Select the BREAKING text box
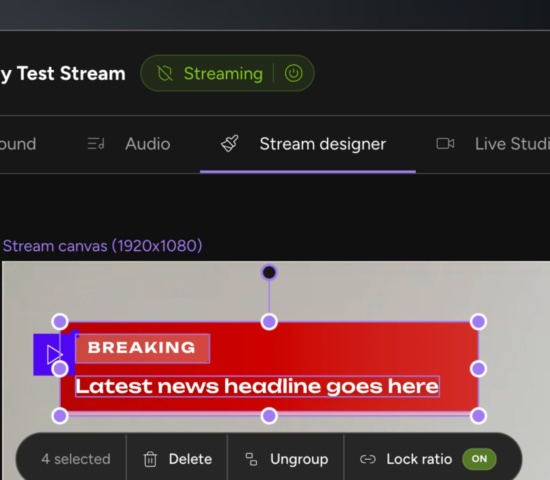Viewport: 550px width, 480px height. [x=142, y=348]
